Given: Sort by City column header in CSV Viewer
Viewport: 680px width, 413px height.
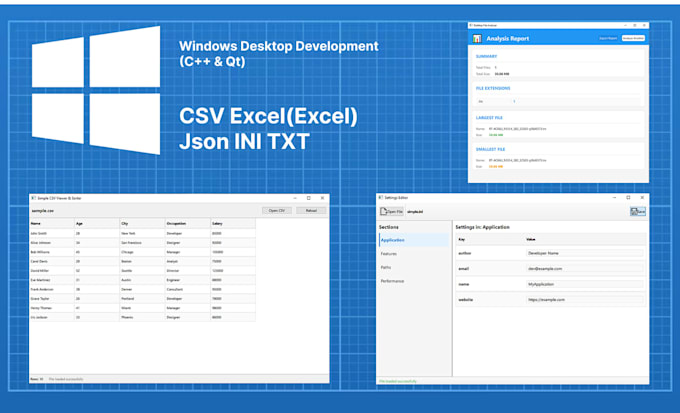Looking at the screenshot, I should coord(142,223).
